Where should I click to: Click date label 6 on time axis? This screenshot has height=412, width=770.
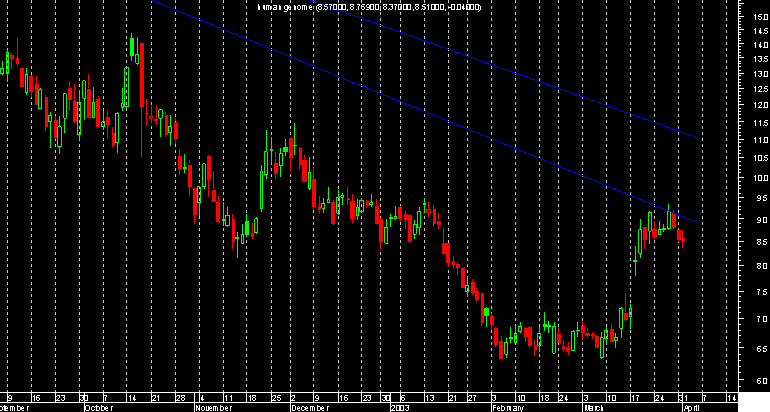(x=402, y=398)
